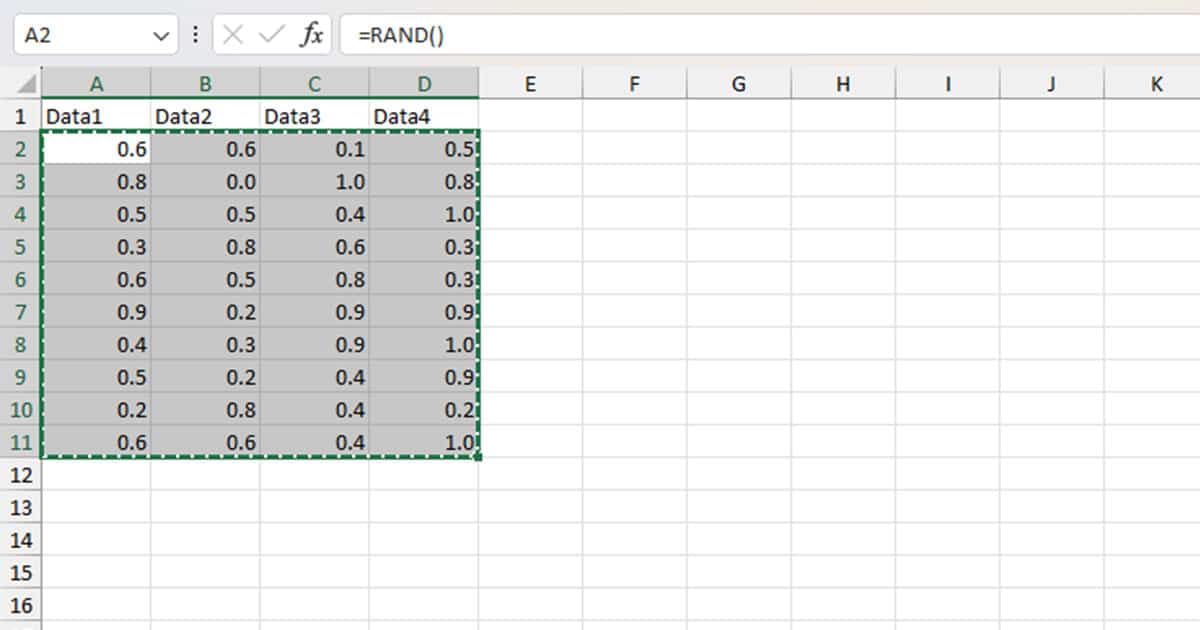
Task: Click the Data4 header cell
Action: click(x=425, y=116)
